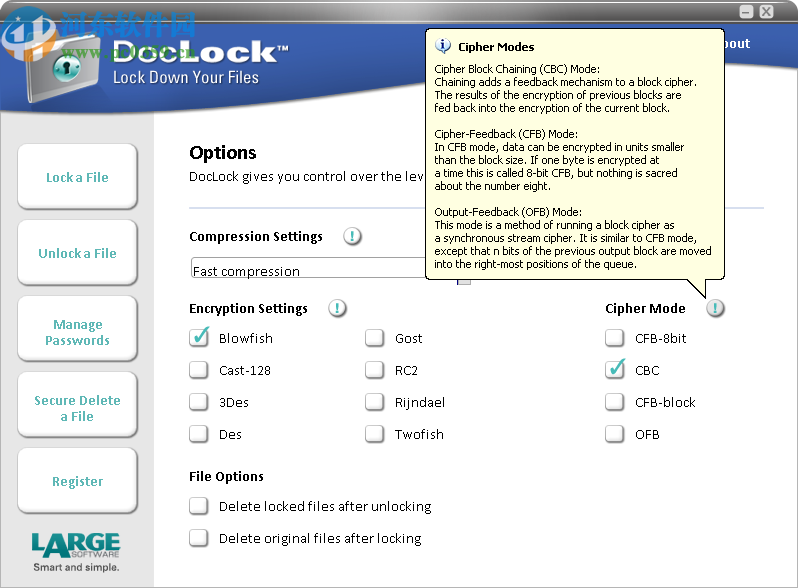
Task: Enable Twofish encryption
Action: [375, 434]
